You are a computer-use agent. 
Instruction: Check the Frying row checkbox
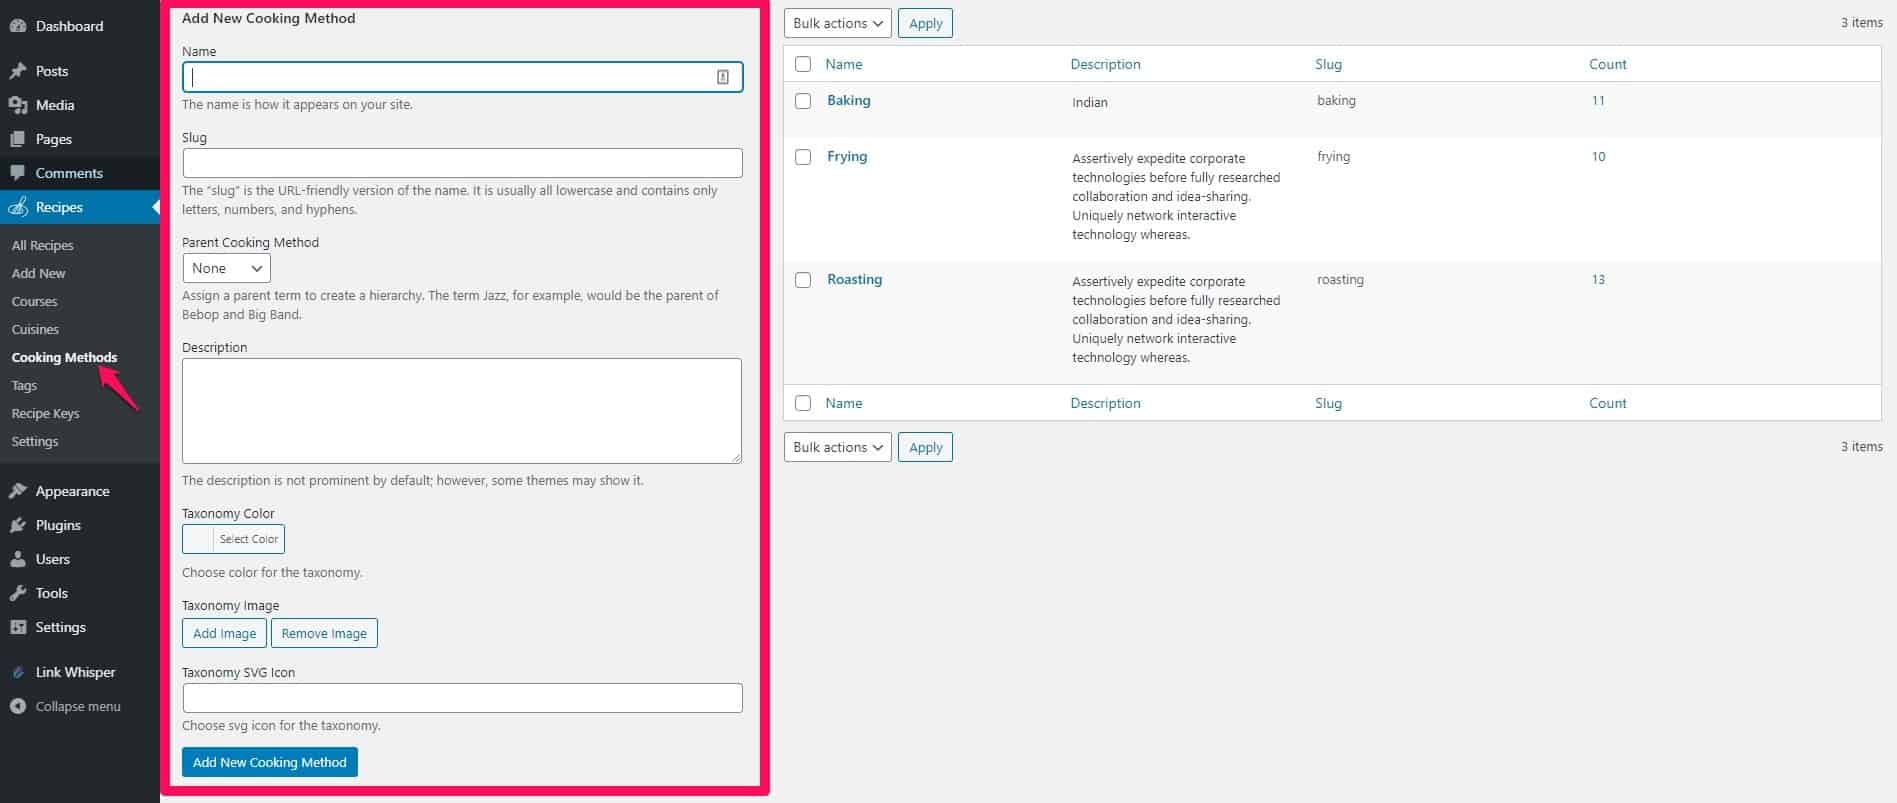pyautogui.click(x=803, y=157)
